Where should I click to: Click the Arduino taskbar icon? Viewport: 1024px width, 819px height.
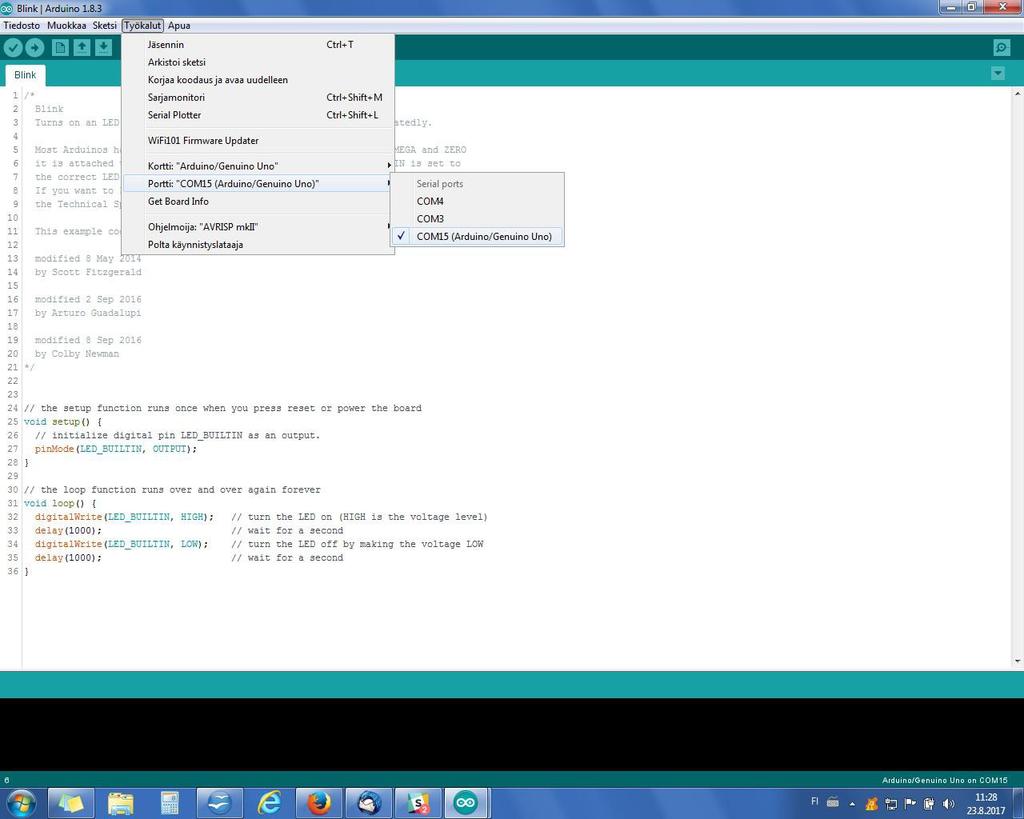pyautogui.click(x=466, y=803)
